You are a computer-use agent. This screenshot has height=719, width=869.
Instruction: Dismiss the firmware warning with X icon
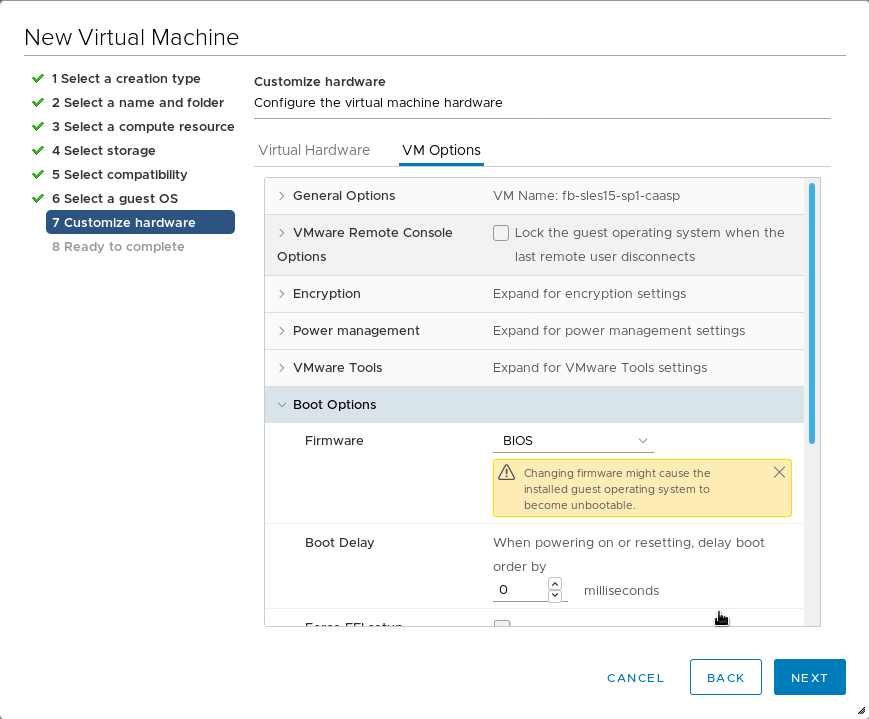tap(779, 472)
